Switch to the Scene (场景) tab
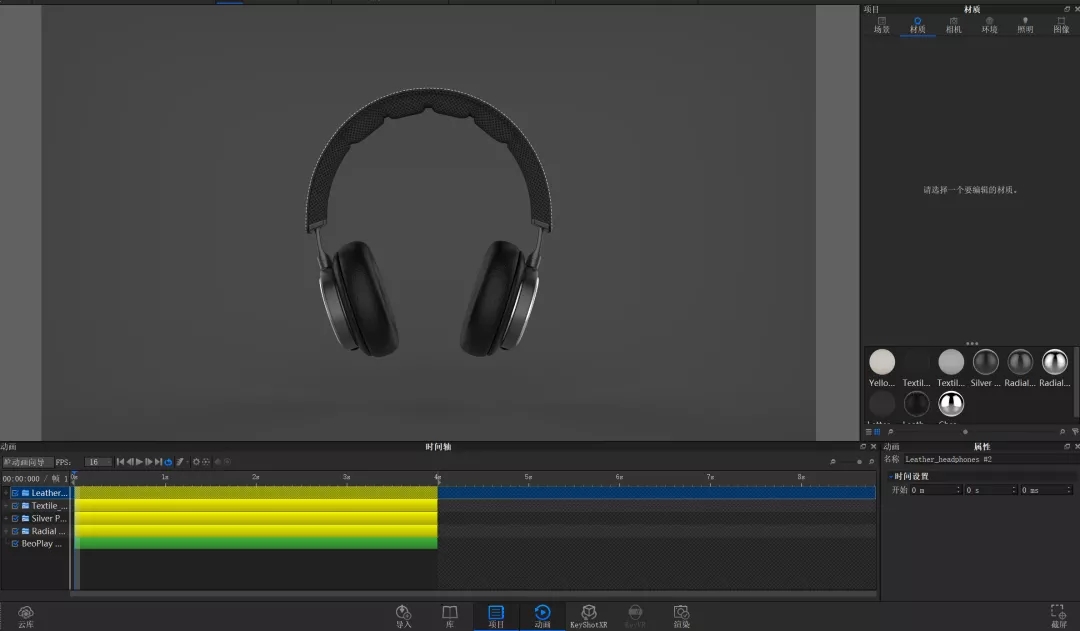Viewport: 1080px width, 631px height. click(x=882, y=25)
